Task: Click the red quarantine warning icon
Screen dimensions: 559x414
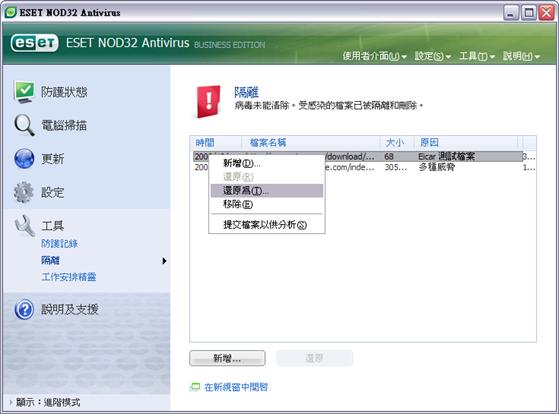Action: 209,101
